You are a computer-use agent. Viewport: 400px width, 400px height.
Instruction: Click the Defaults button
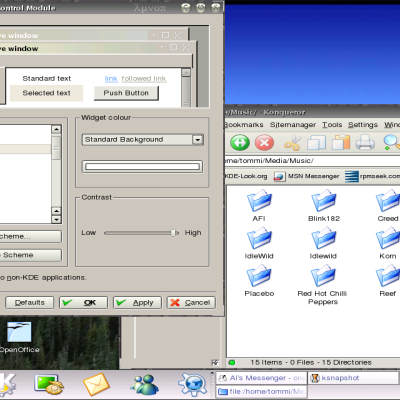click(x=30, y=303)
